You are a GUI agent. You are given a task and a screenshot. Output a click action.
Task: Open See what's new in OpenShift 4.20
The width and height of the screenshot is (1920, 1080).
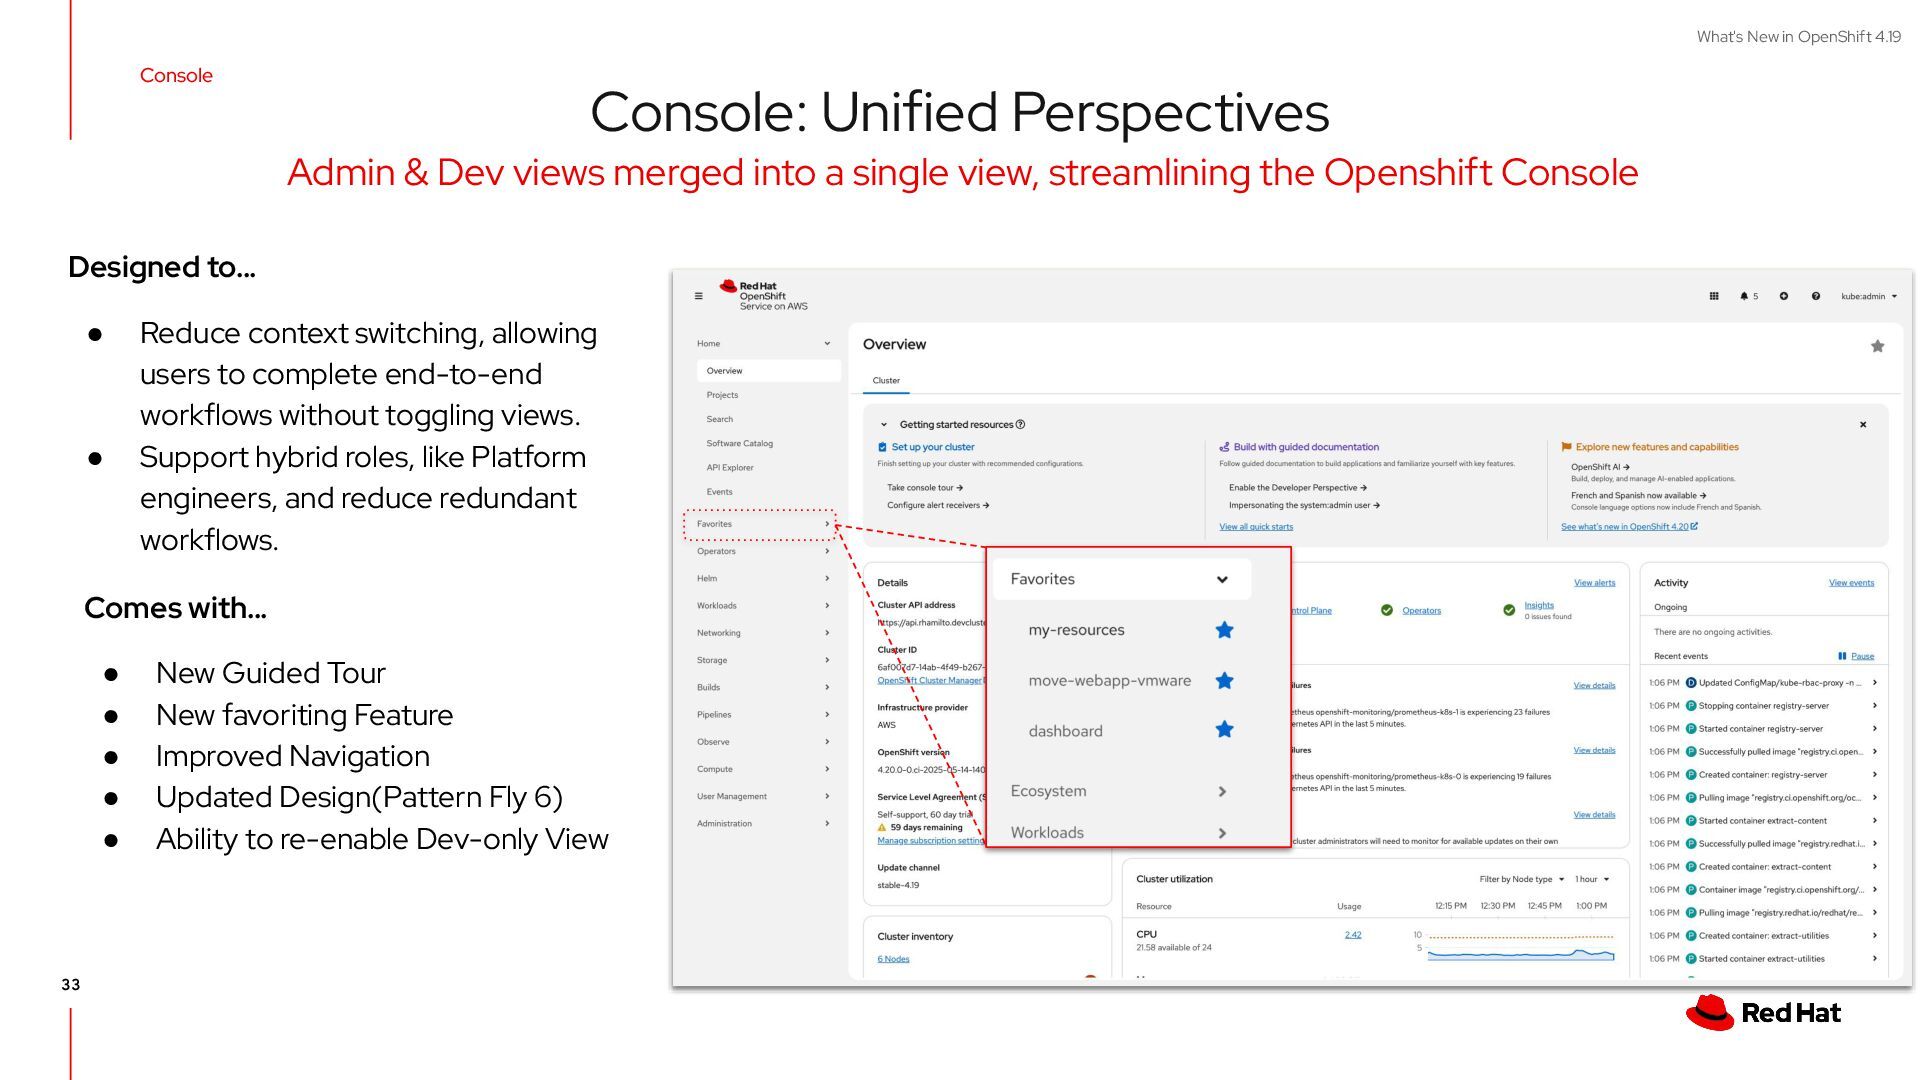1629,527
